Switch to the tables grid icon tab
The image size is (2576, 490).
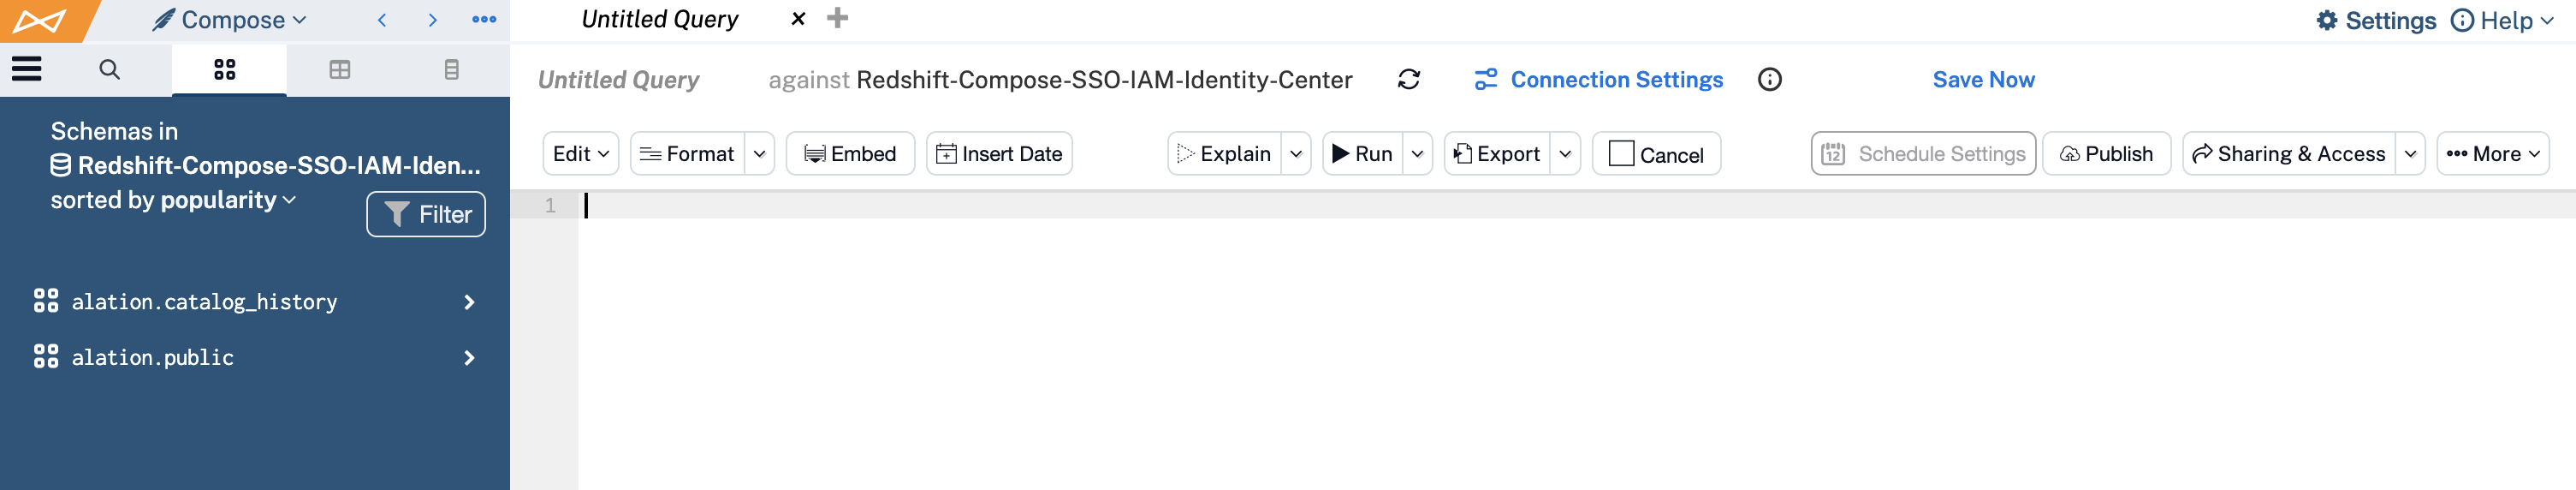click(340, 69)
